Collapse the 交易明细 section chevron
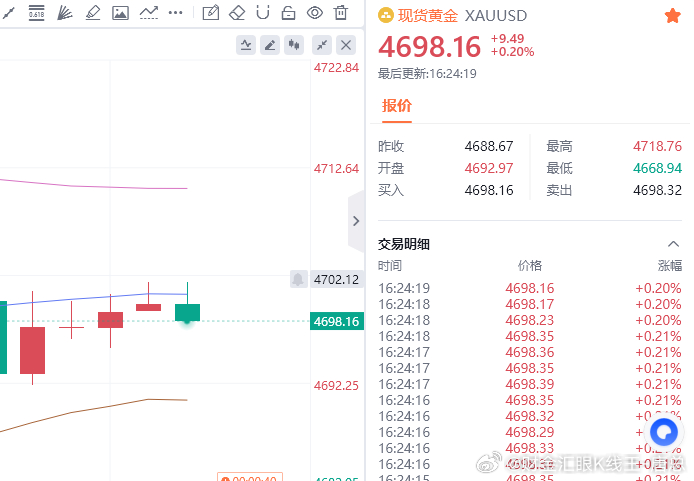 (673, 244)
